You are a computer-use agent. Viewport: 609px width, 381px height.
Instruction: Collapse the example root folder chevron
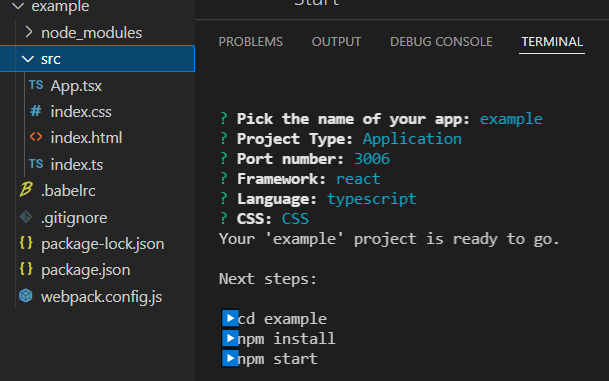tap(18, 5)
